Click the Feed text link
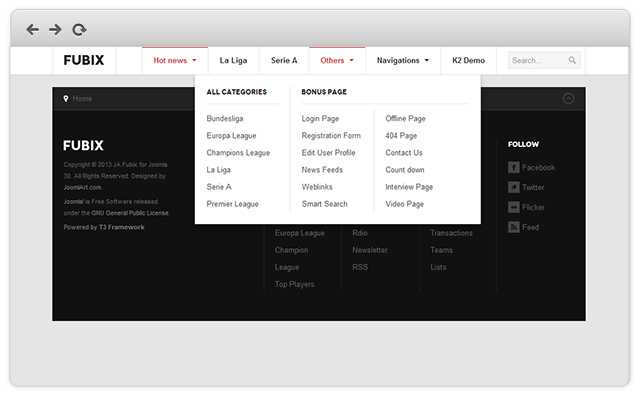The image size is (640, 395). (531, 227)
